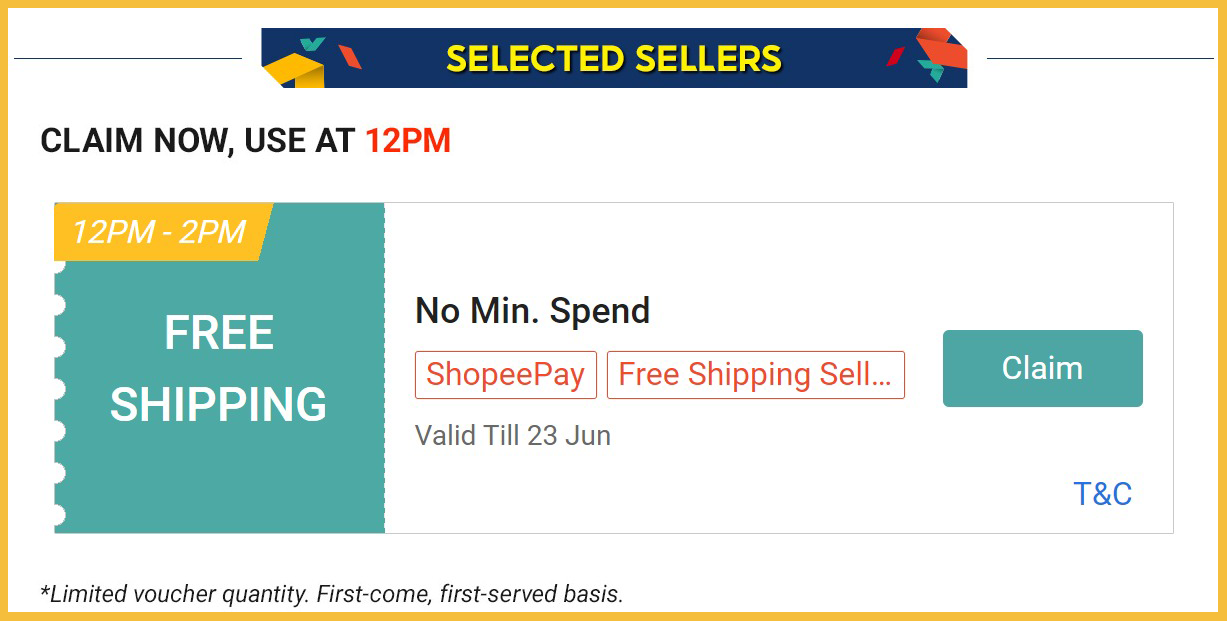
Task: Click the limited voucher quantity disclaimer
Action: tap(331, 594)
